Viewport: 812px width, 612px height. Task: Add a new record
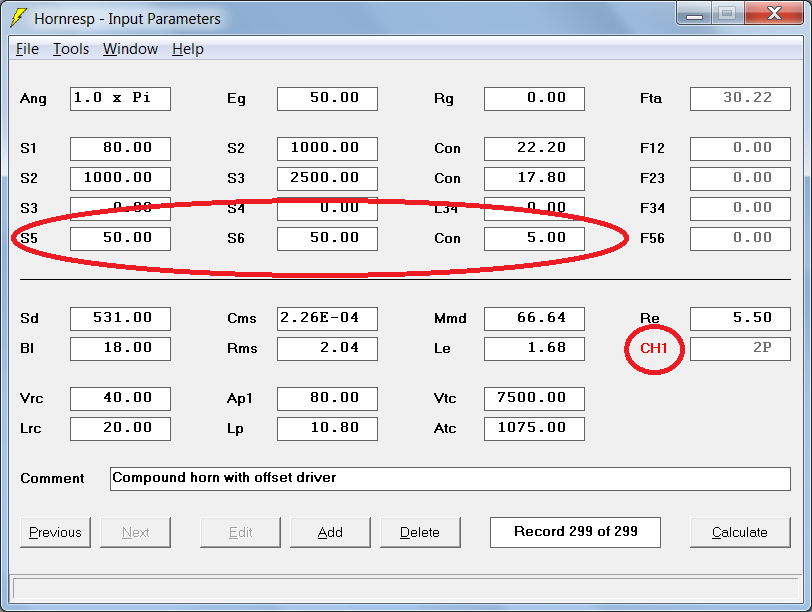tap(330, 532)
